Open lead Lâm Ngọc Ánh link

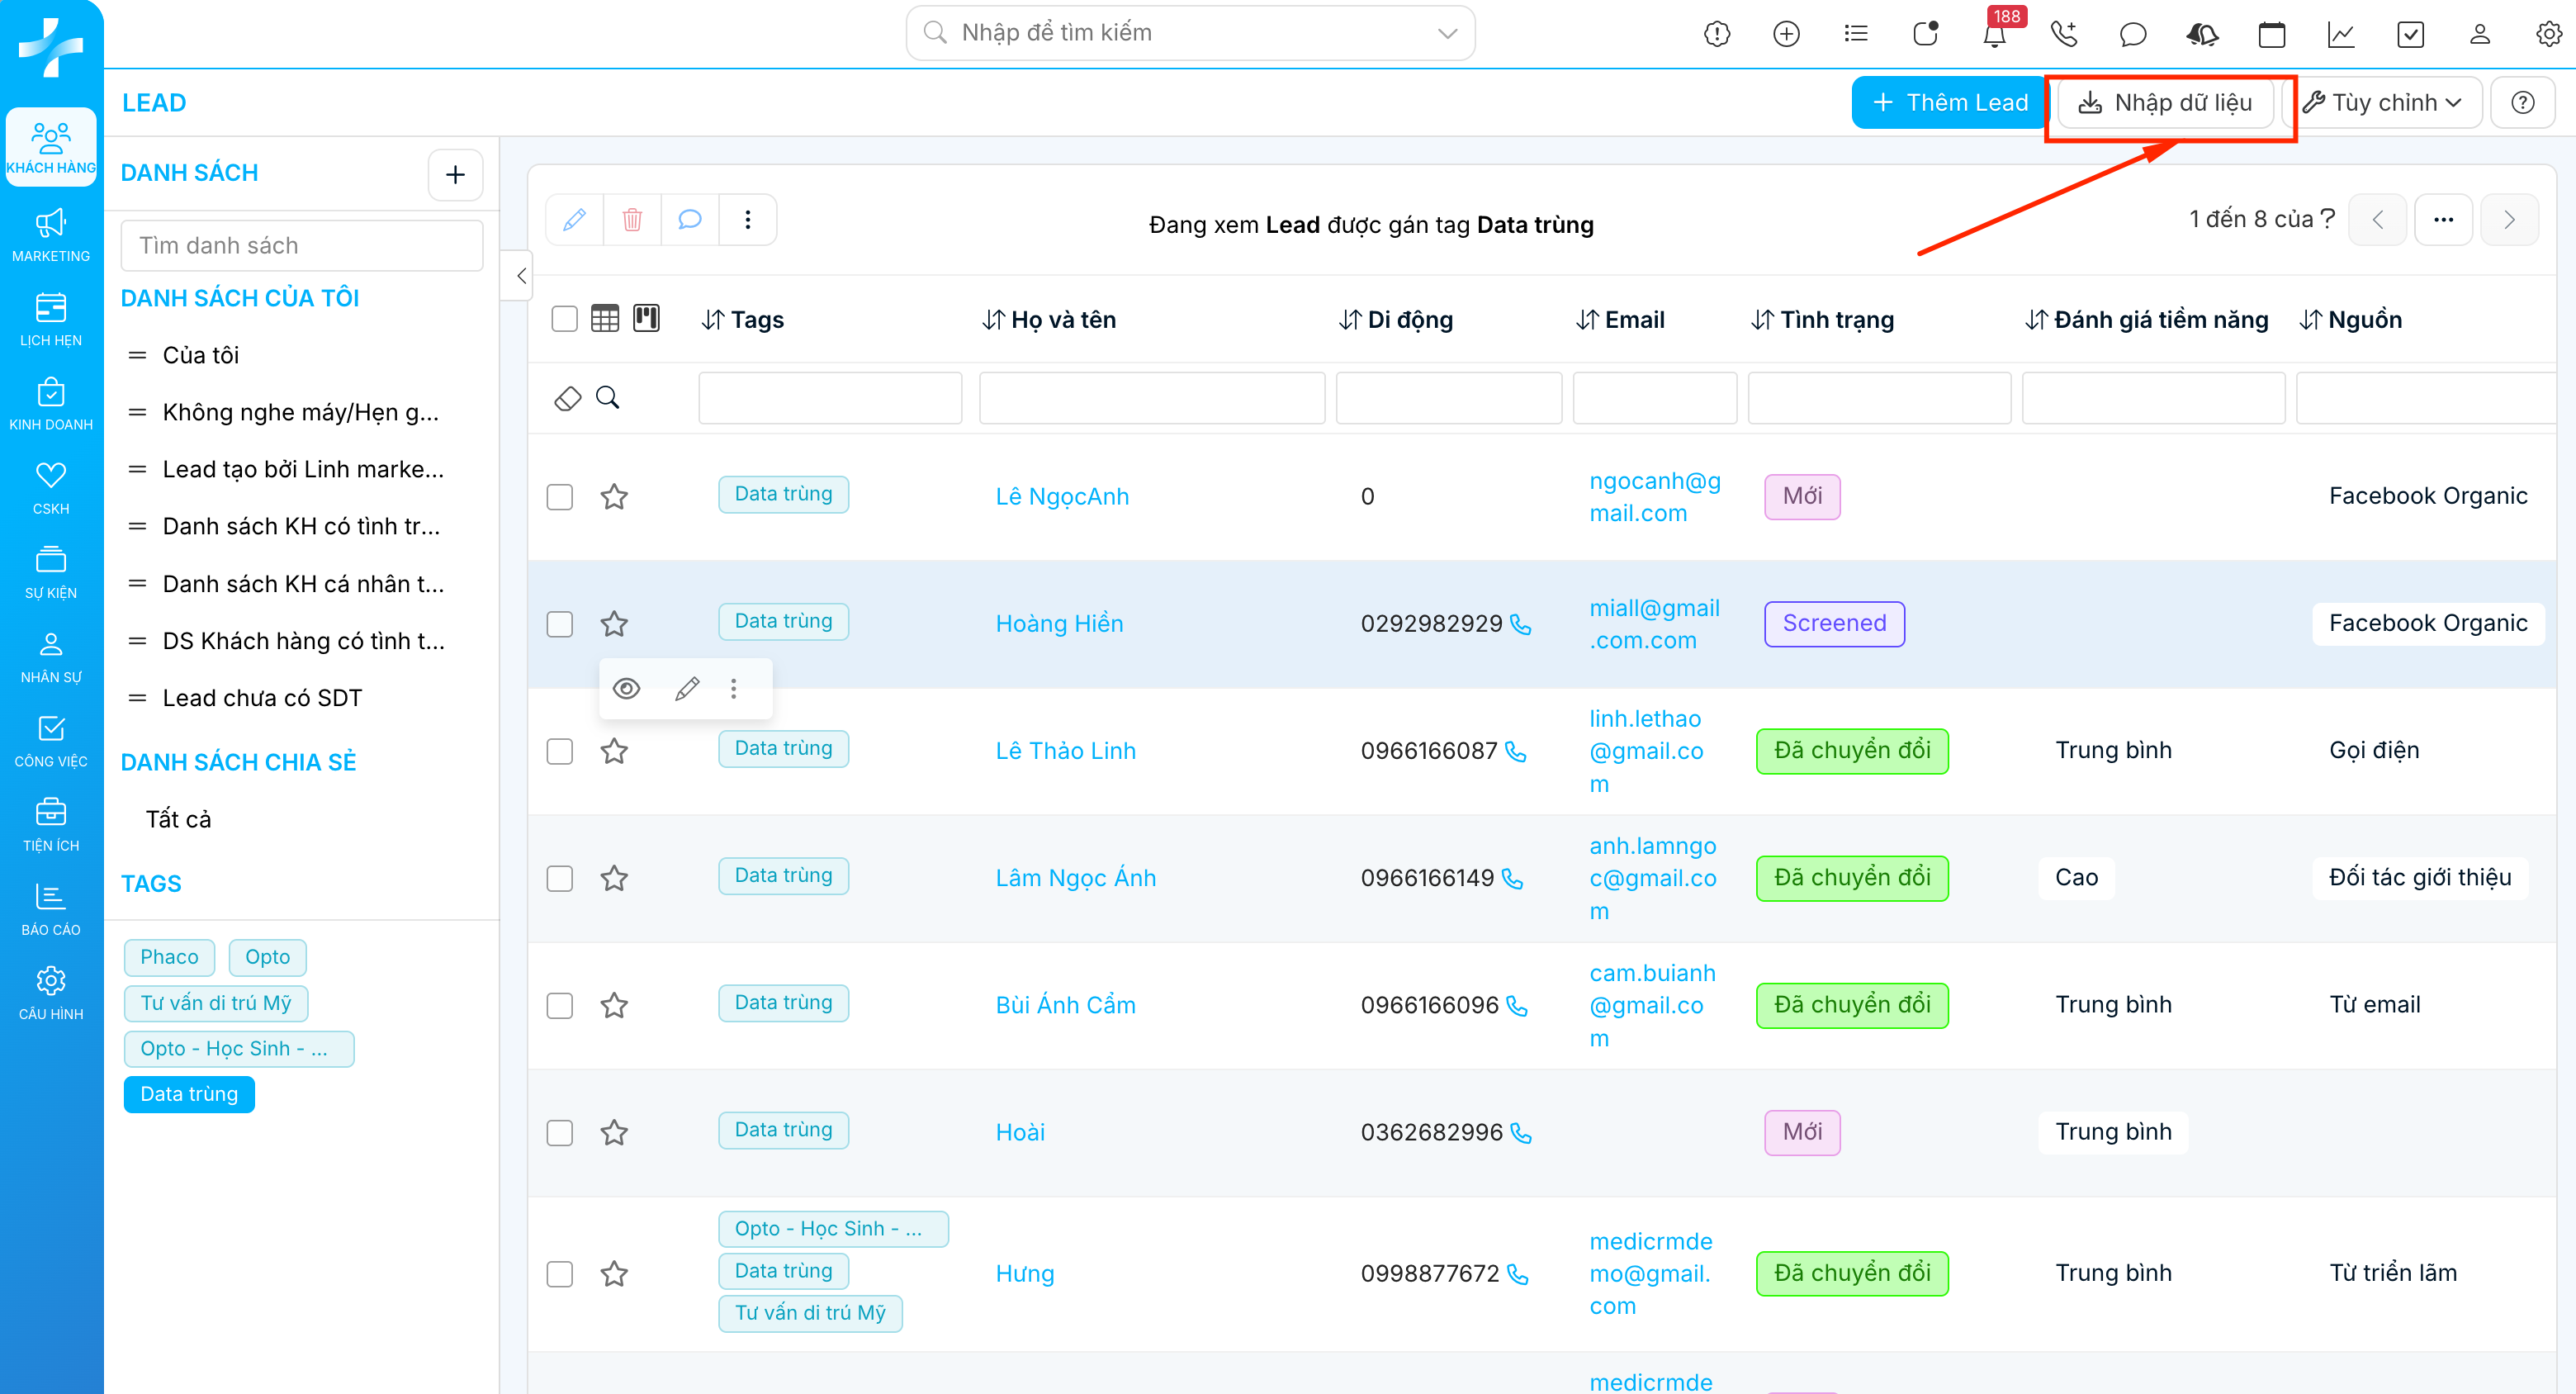click(1075, 878)
